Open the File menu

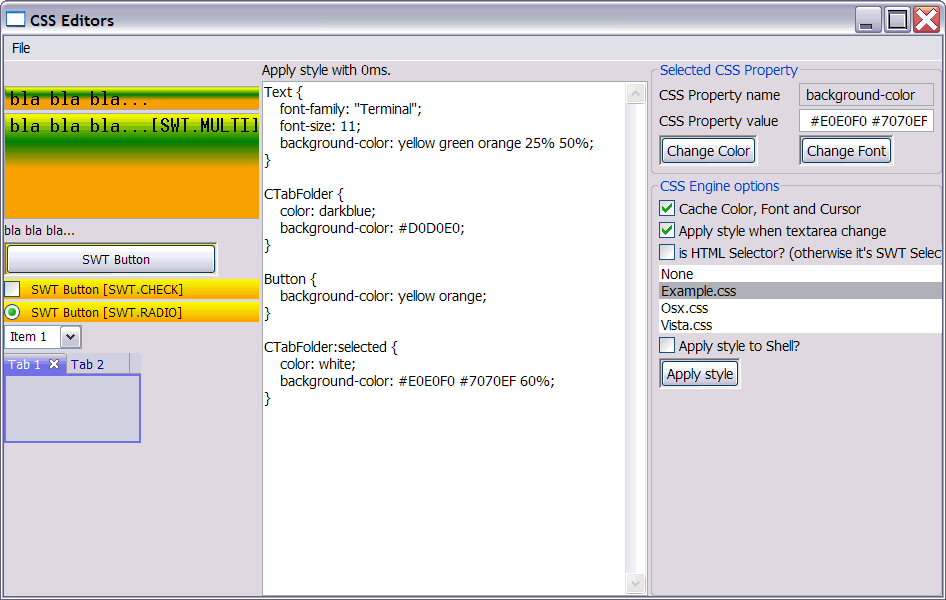(x=21, y=48)
